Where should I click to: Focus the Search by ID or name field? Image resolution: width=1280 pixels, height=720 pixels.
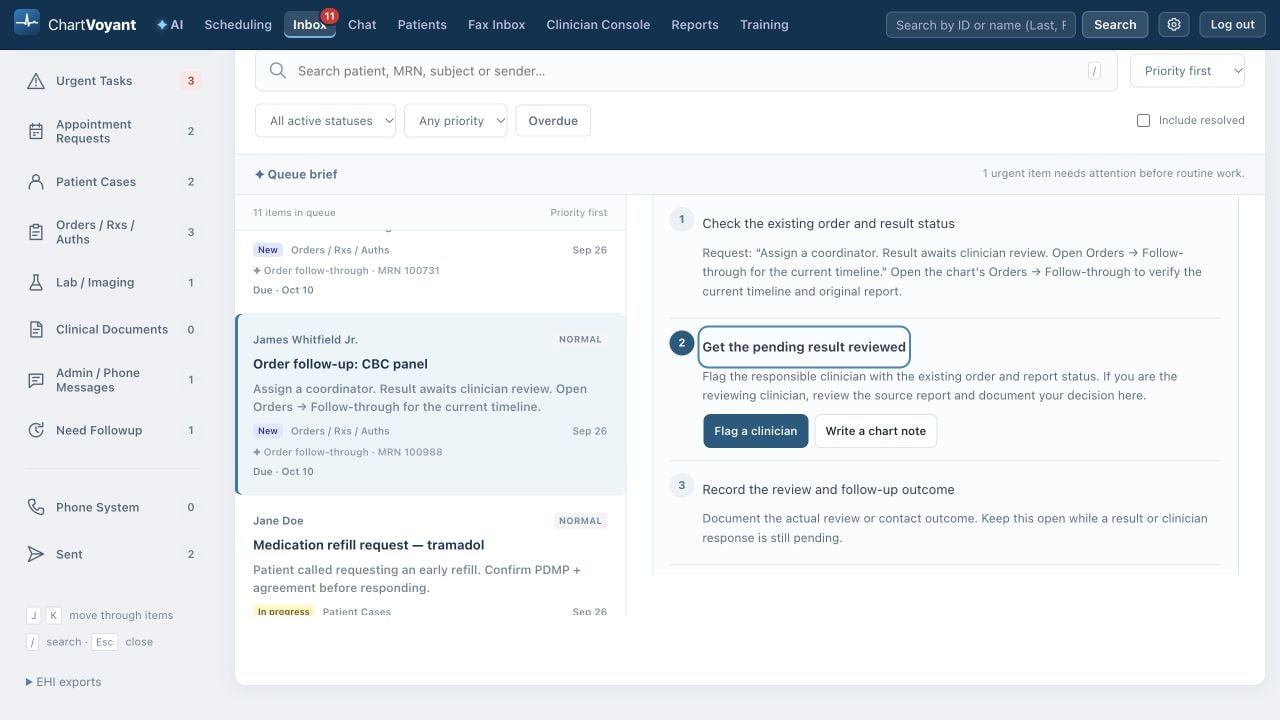[981, 25]
